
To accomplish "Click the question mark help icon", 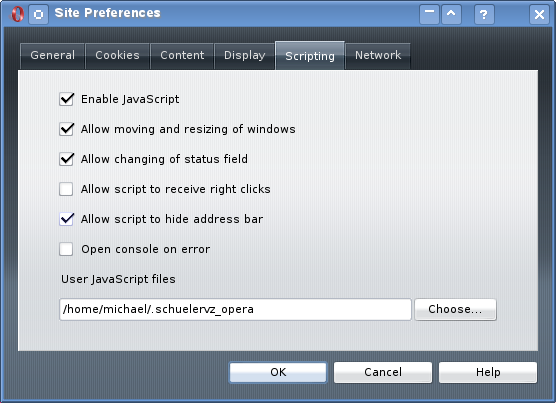I will tap(484, 15).
